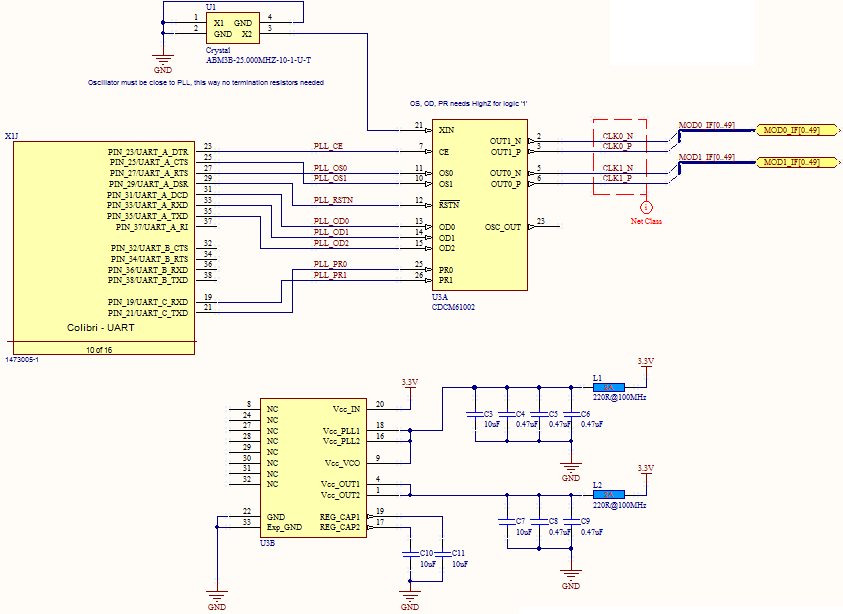Screen dimensions: 843x614
Task: Click the U3B designator text
Action: tap(267, 544)
